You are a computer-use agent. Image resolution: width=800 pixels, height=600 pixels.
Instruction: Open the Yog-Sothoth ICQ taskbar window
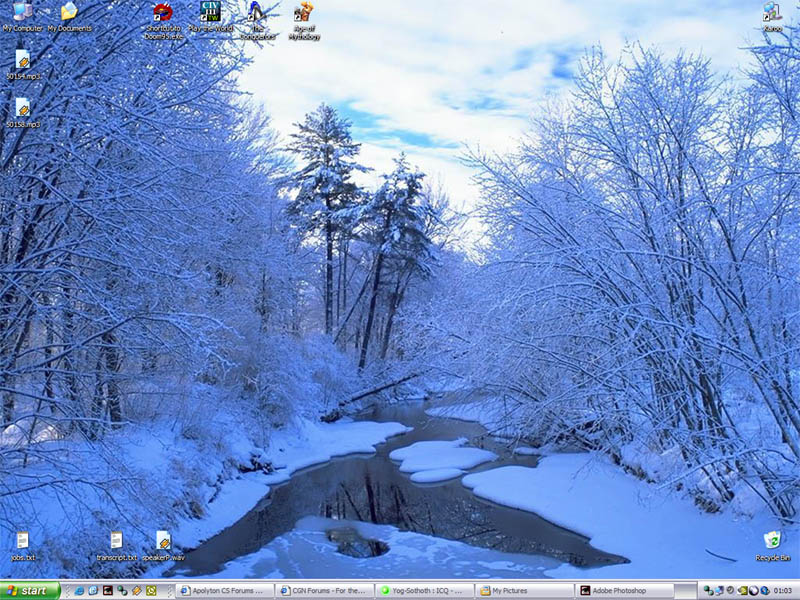coord(424,590)
